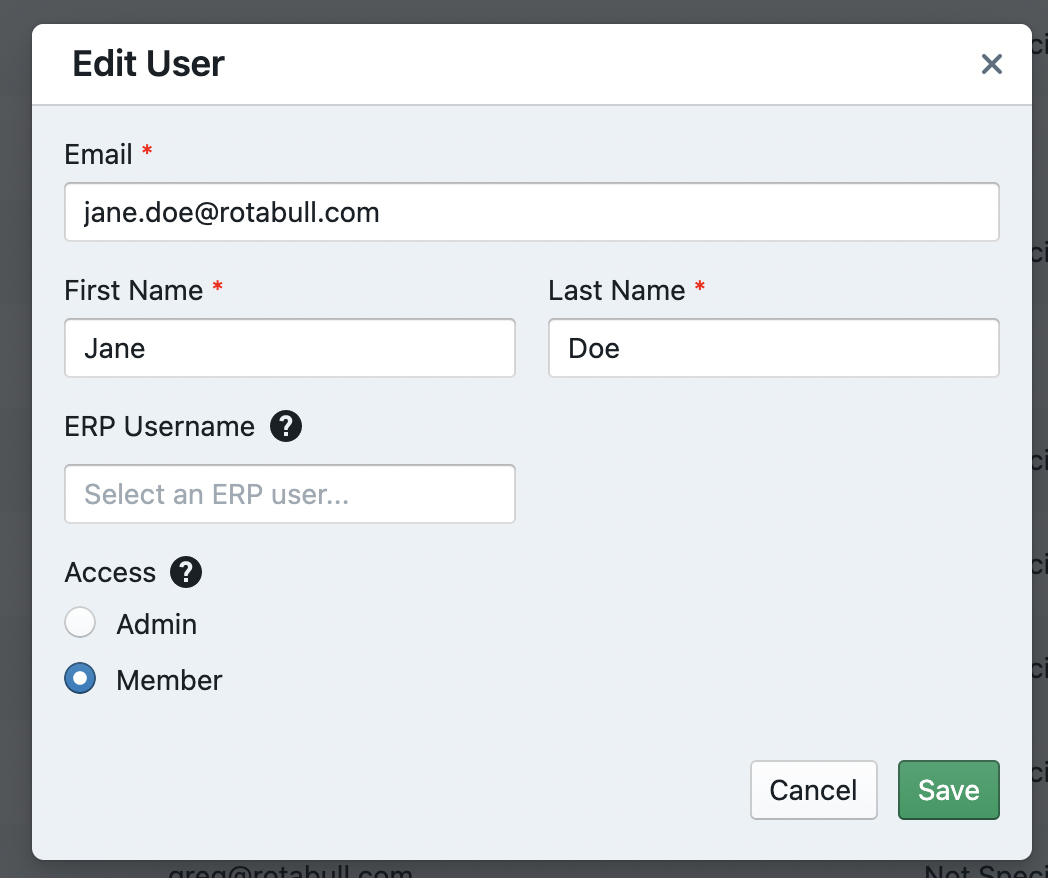
Task: Click into the First Name field
Action: click(x=290, y=348)
